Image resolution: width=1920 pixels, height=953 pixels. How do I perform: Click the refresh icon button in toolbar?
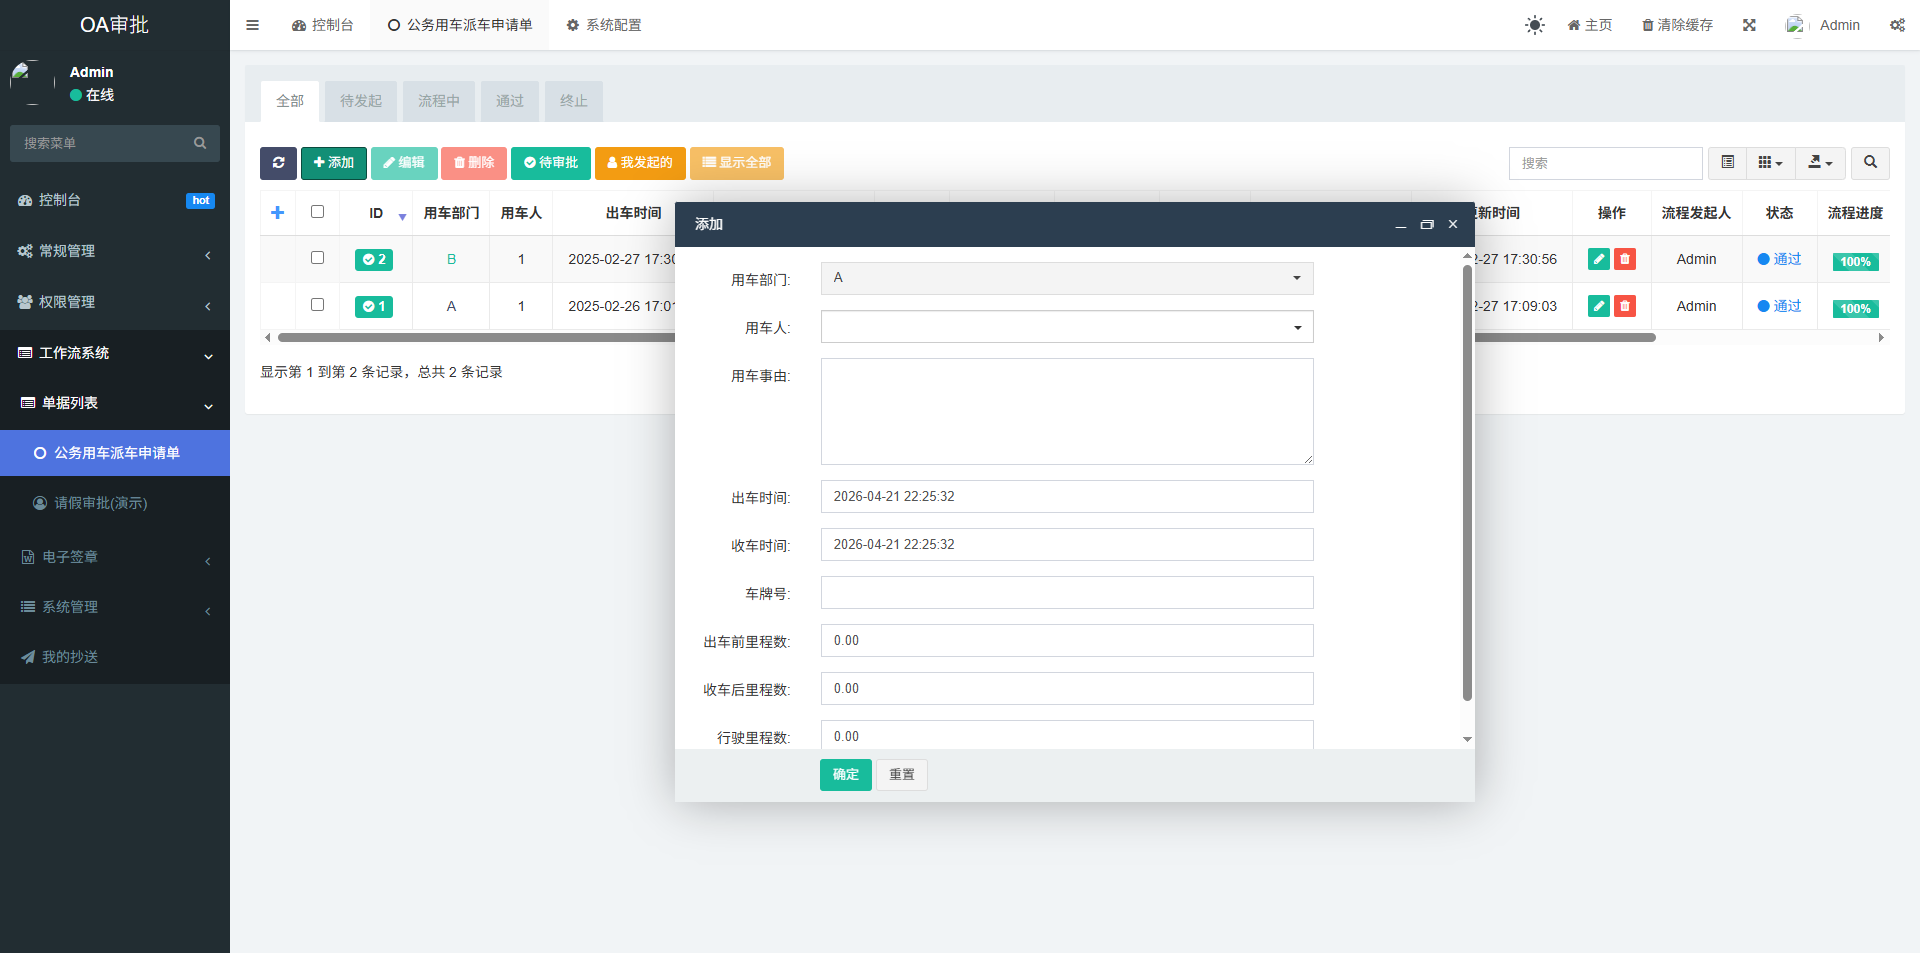(x=278, y=163)
